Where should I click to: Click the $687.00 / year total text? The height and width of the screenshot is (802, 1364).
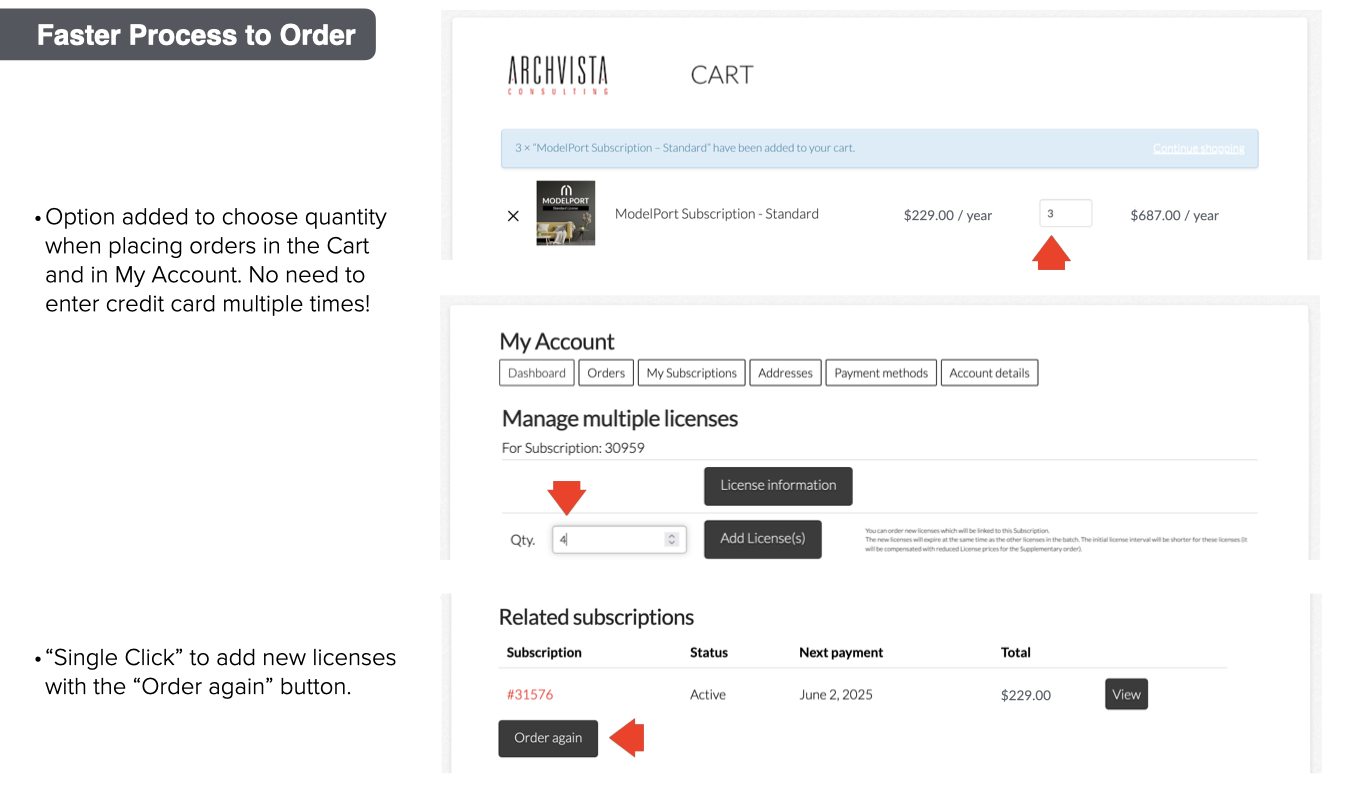[1175, 215]
